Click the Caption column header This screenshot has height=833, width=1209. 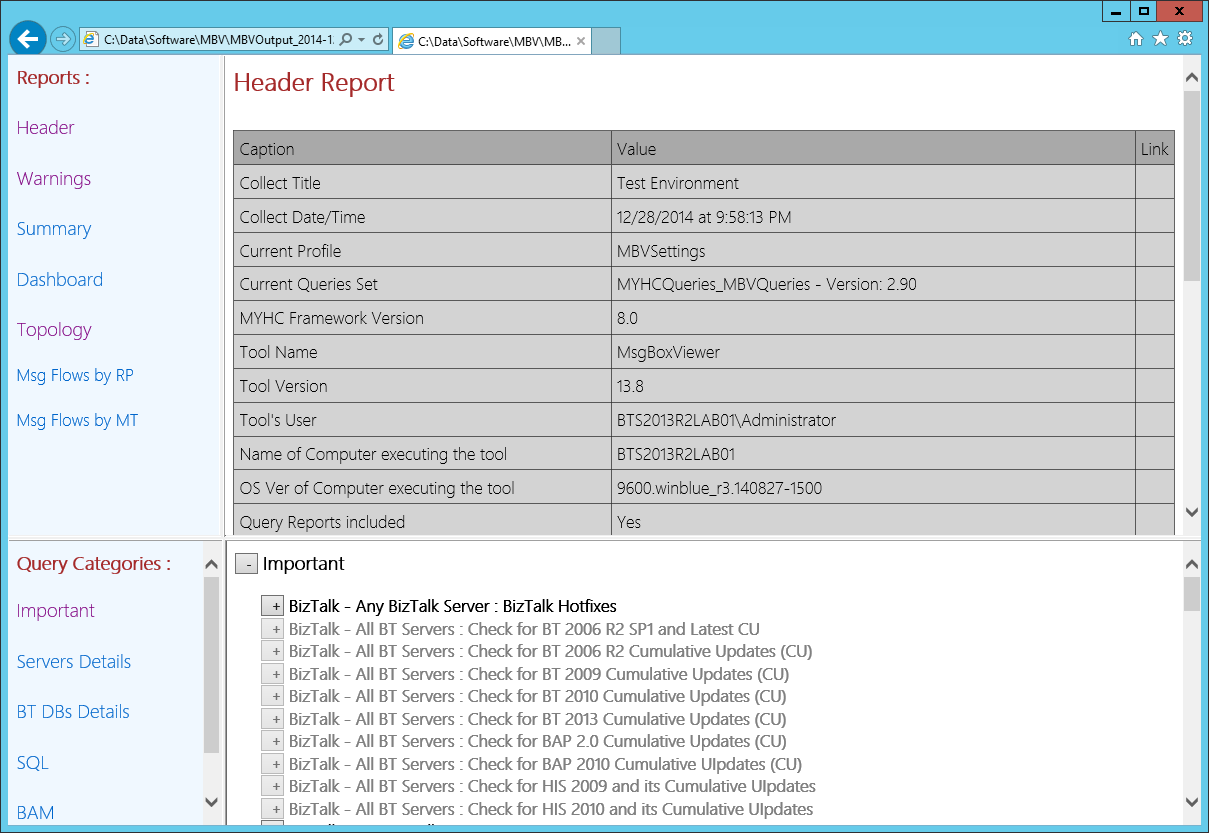click(x=422, y=148)
